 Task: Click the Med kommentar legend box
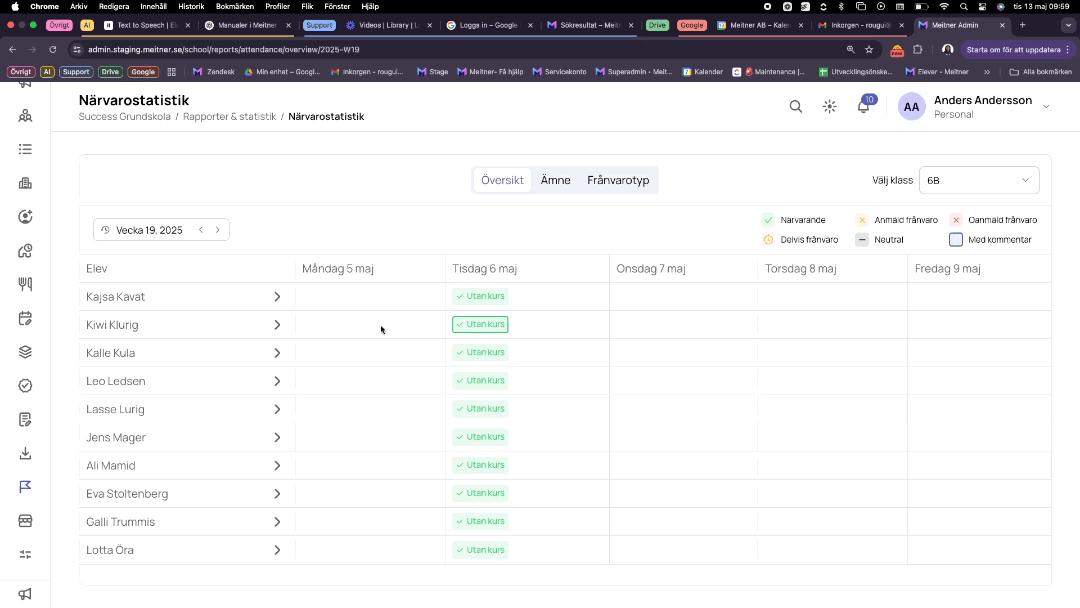(x=956, y=240)
